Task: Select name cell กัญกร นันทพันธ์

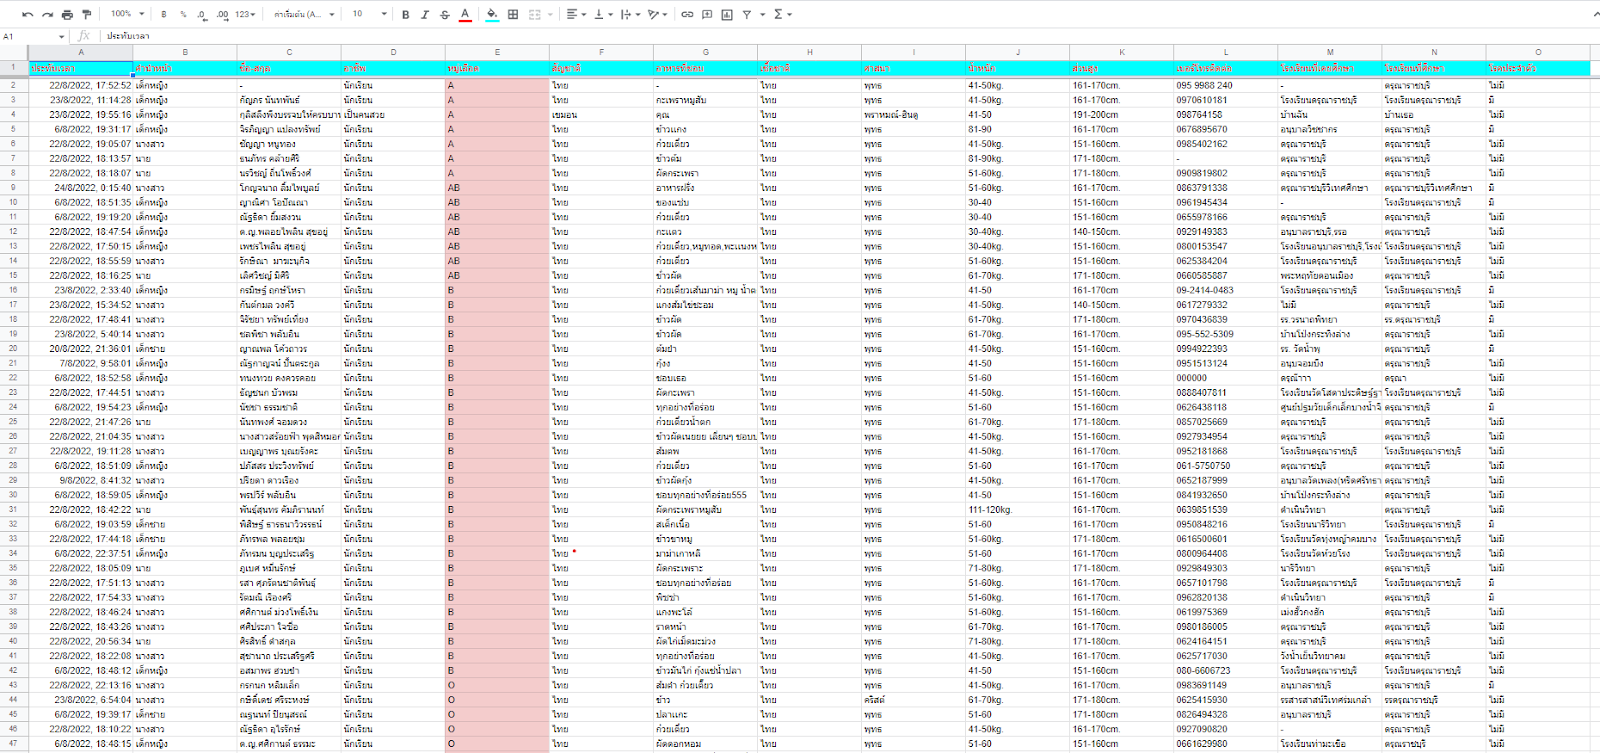Action: (289, 100)
